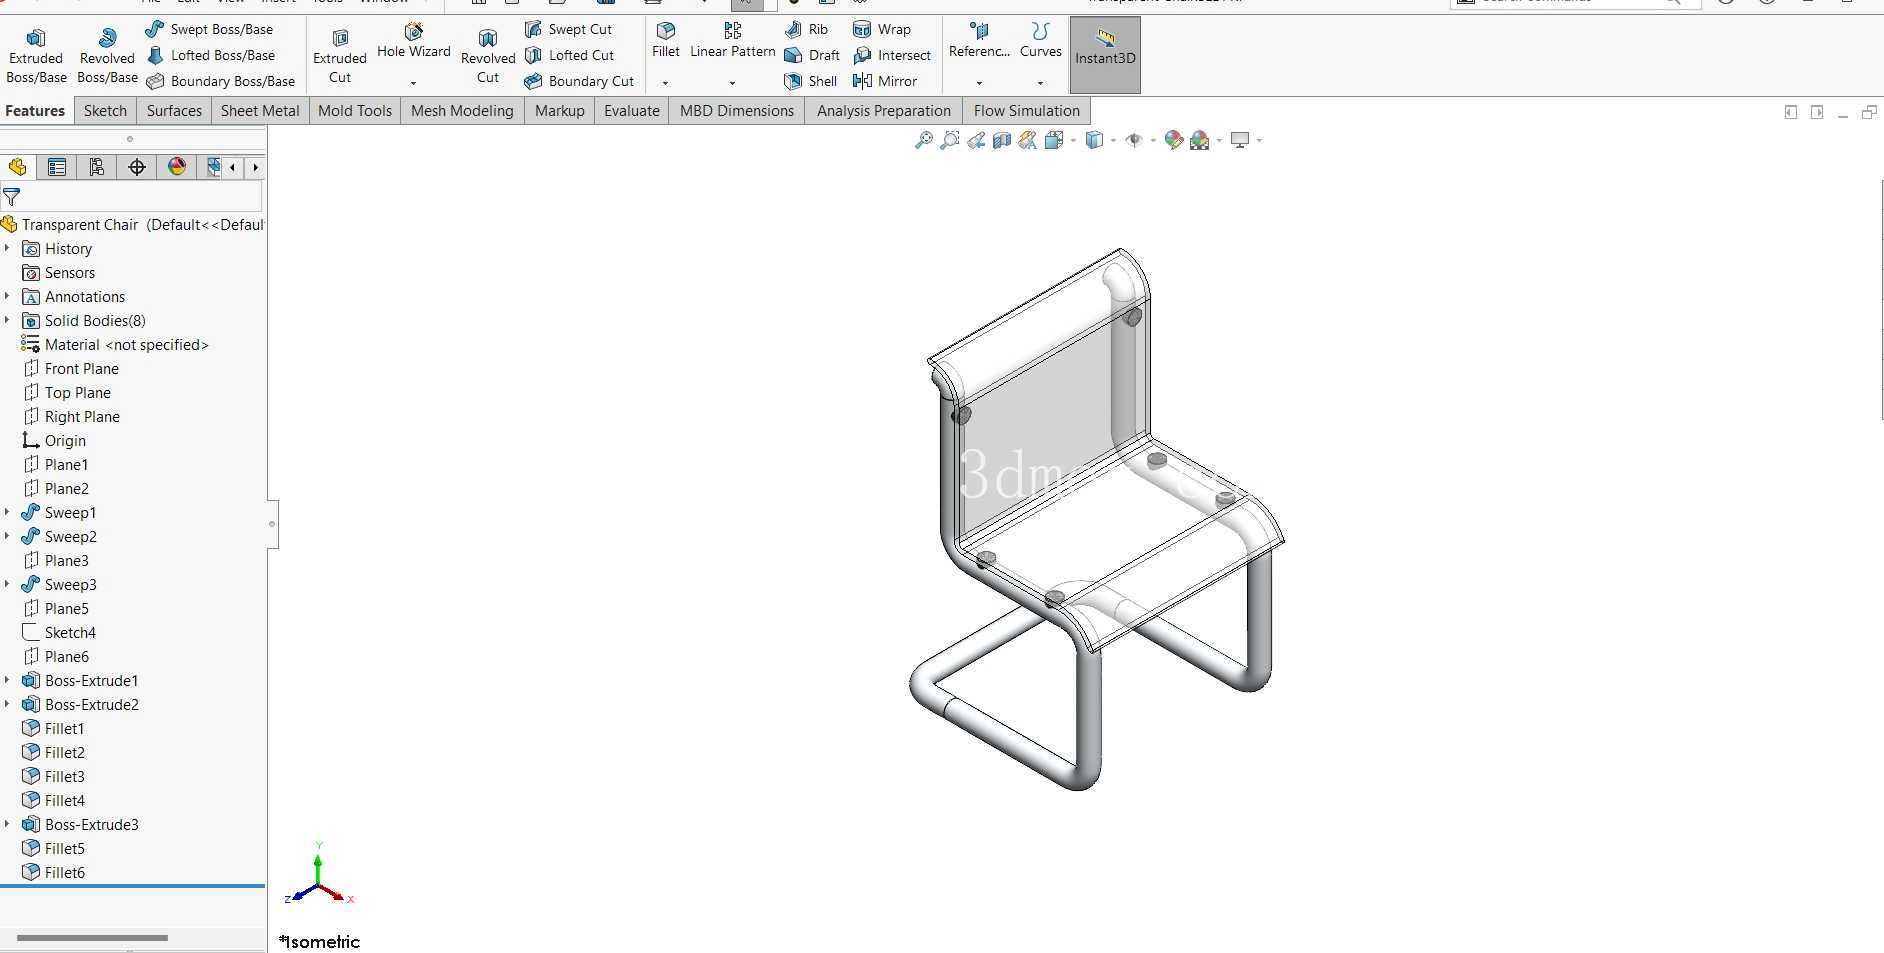Select the Swept Cut command
1884x953 pixels.
point(568,29)
